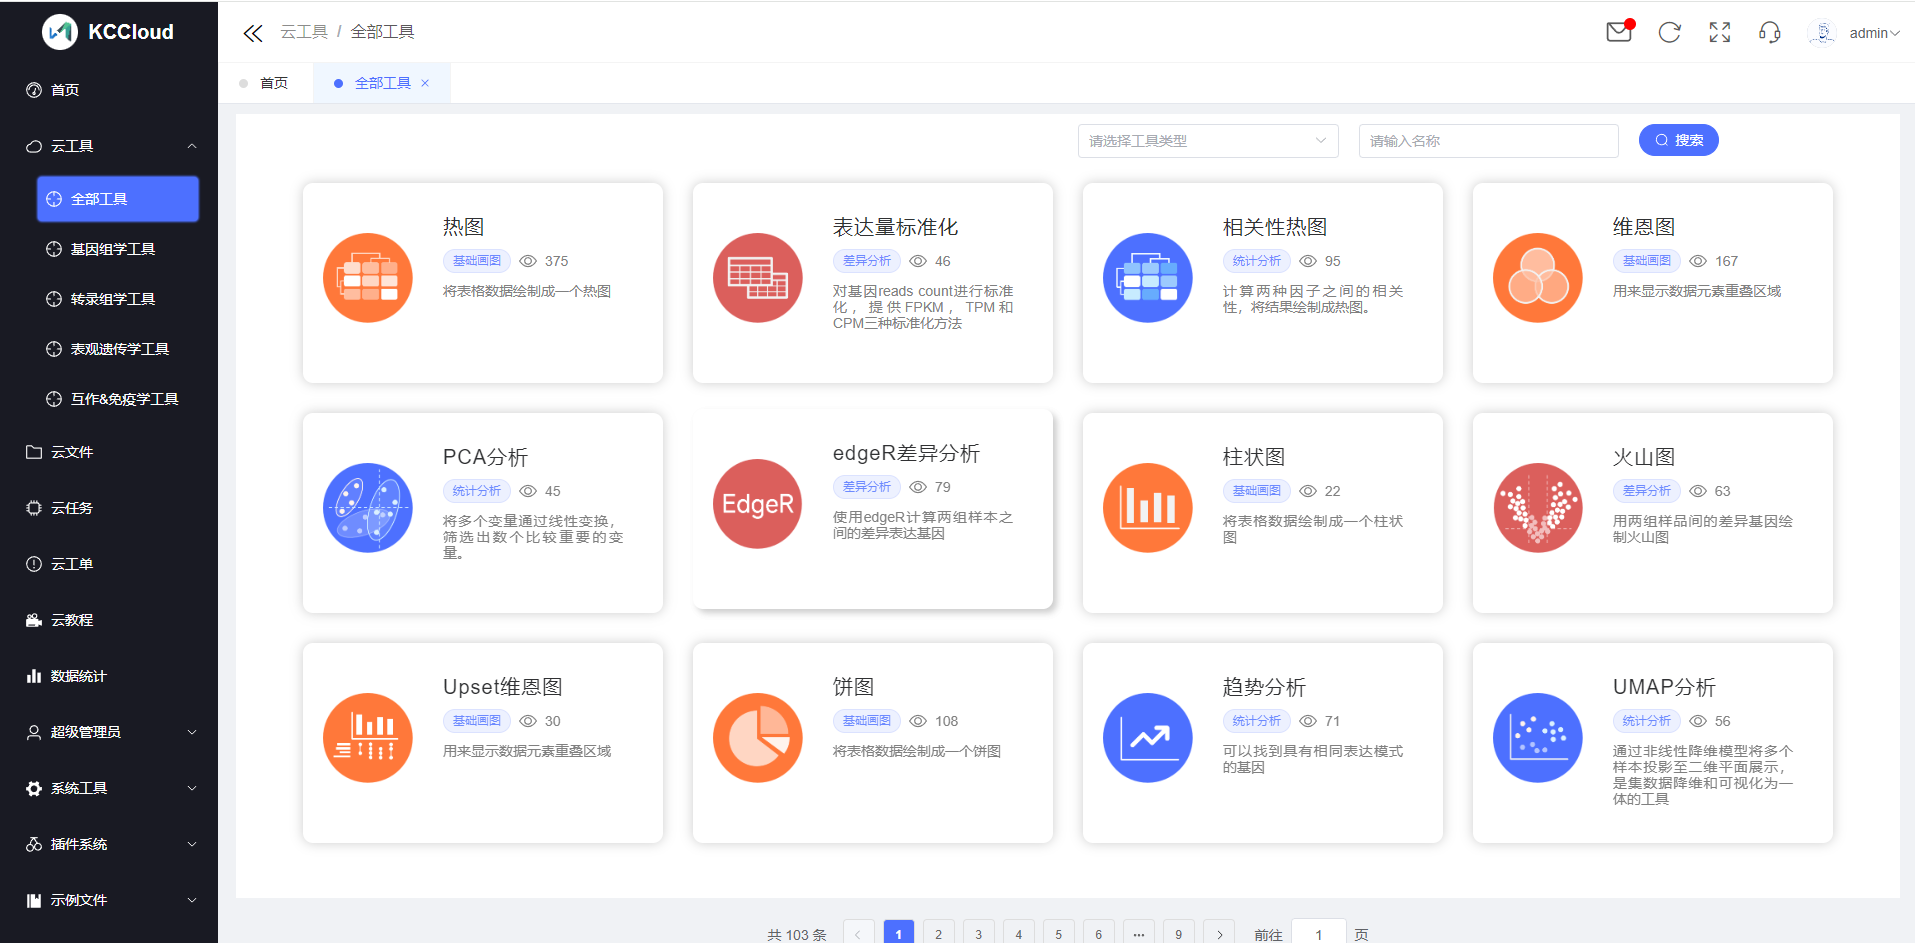Switch to the 首页 tab
1915x943 pixels.
click(x=265, y=83)
